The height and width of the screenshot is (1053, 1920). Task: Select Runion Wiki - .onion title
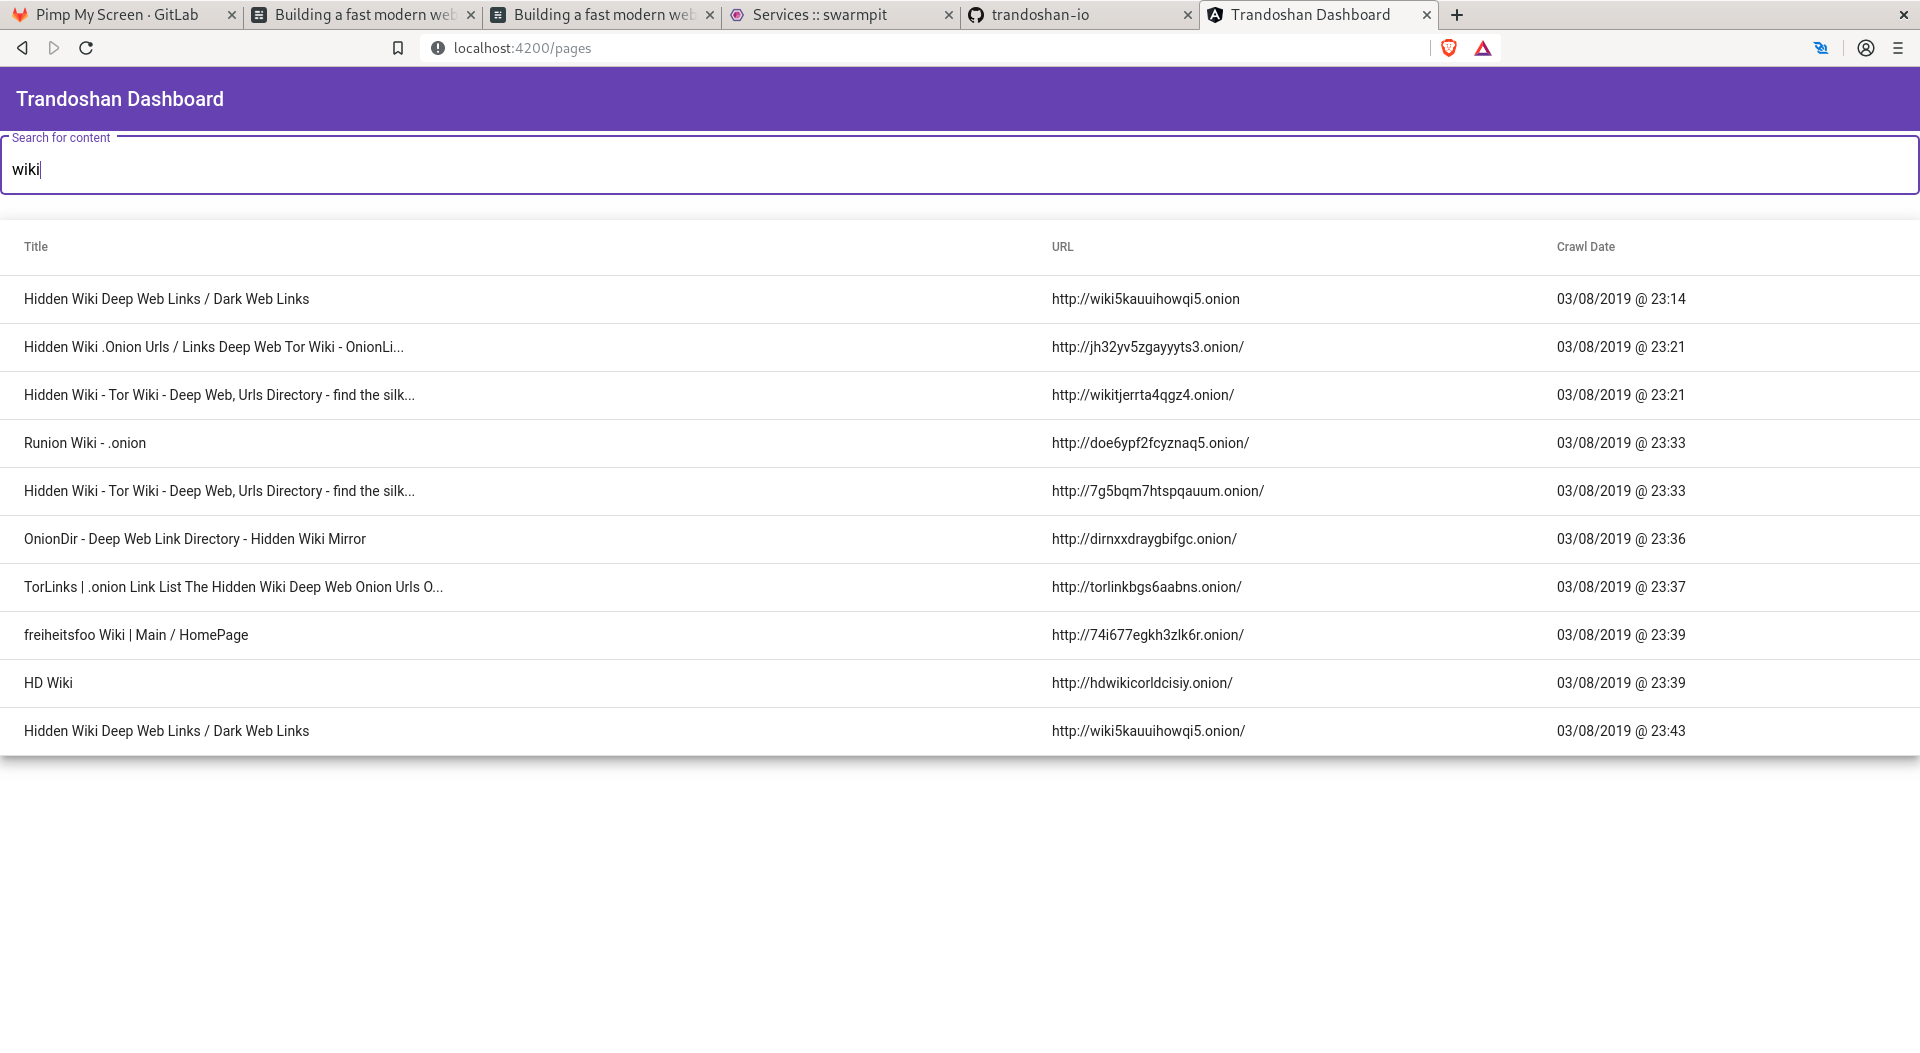85,443
